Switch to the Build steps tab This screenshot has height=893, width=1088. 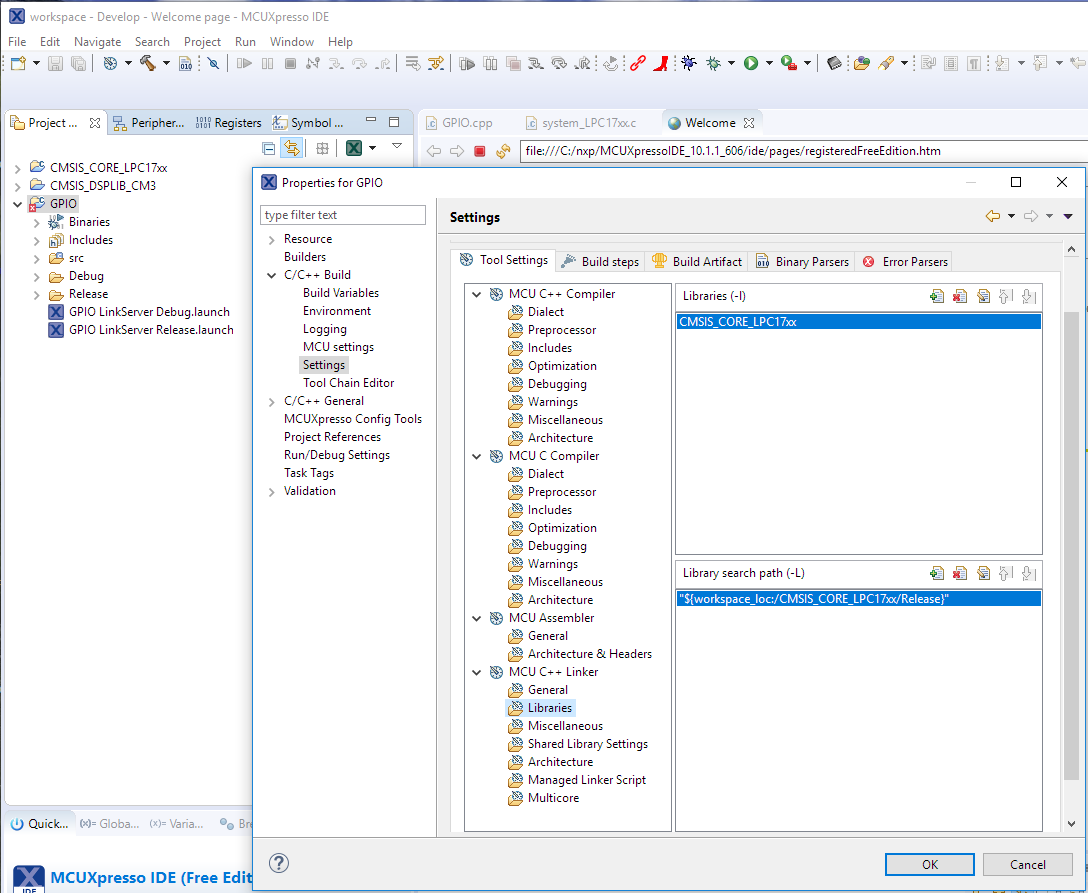click(x=600, y=262)
